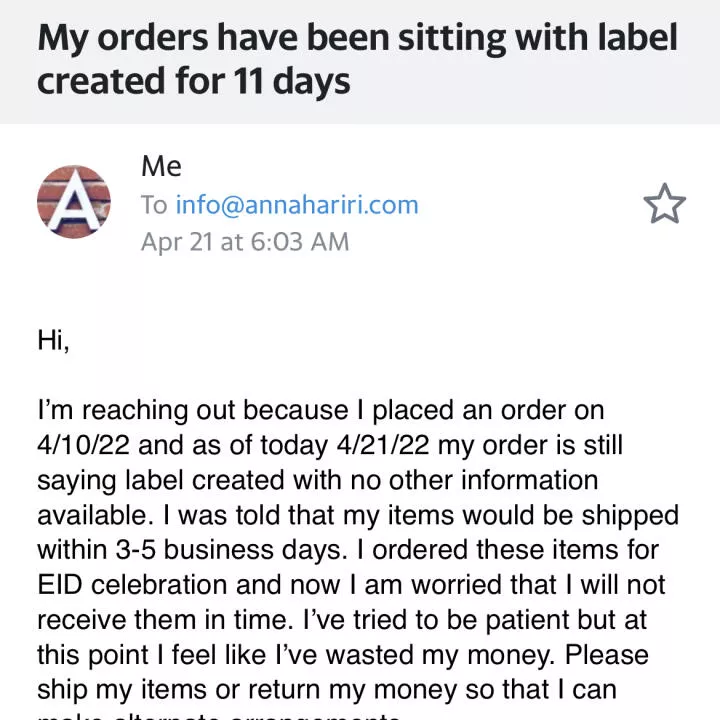Tap "11 days" in the subject title
Viewport: 720px width, 720px height.
(x=292, y=81)
